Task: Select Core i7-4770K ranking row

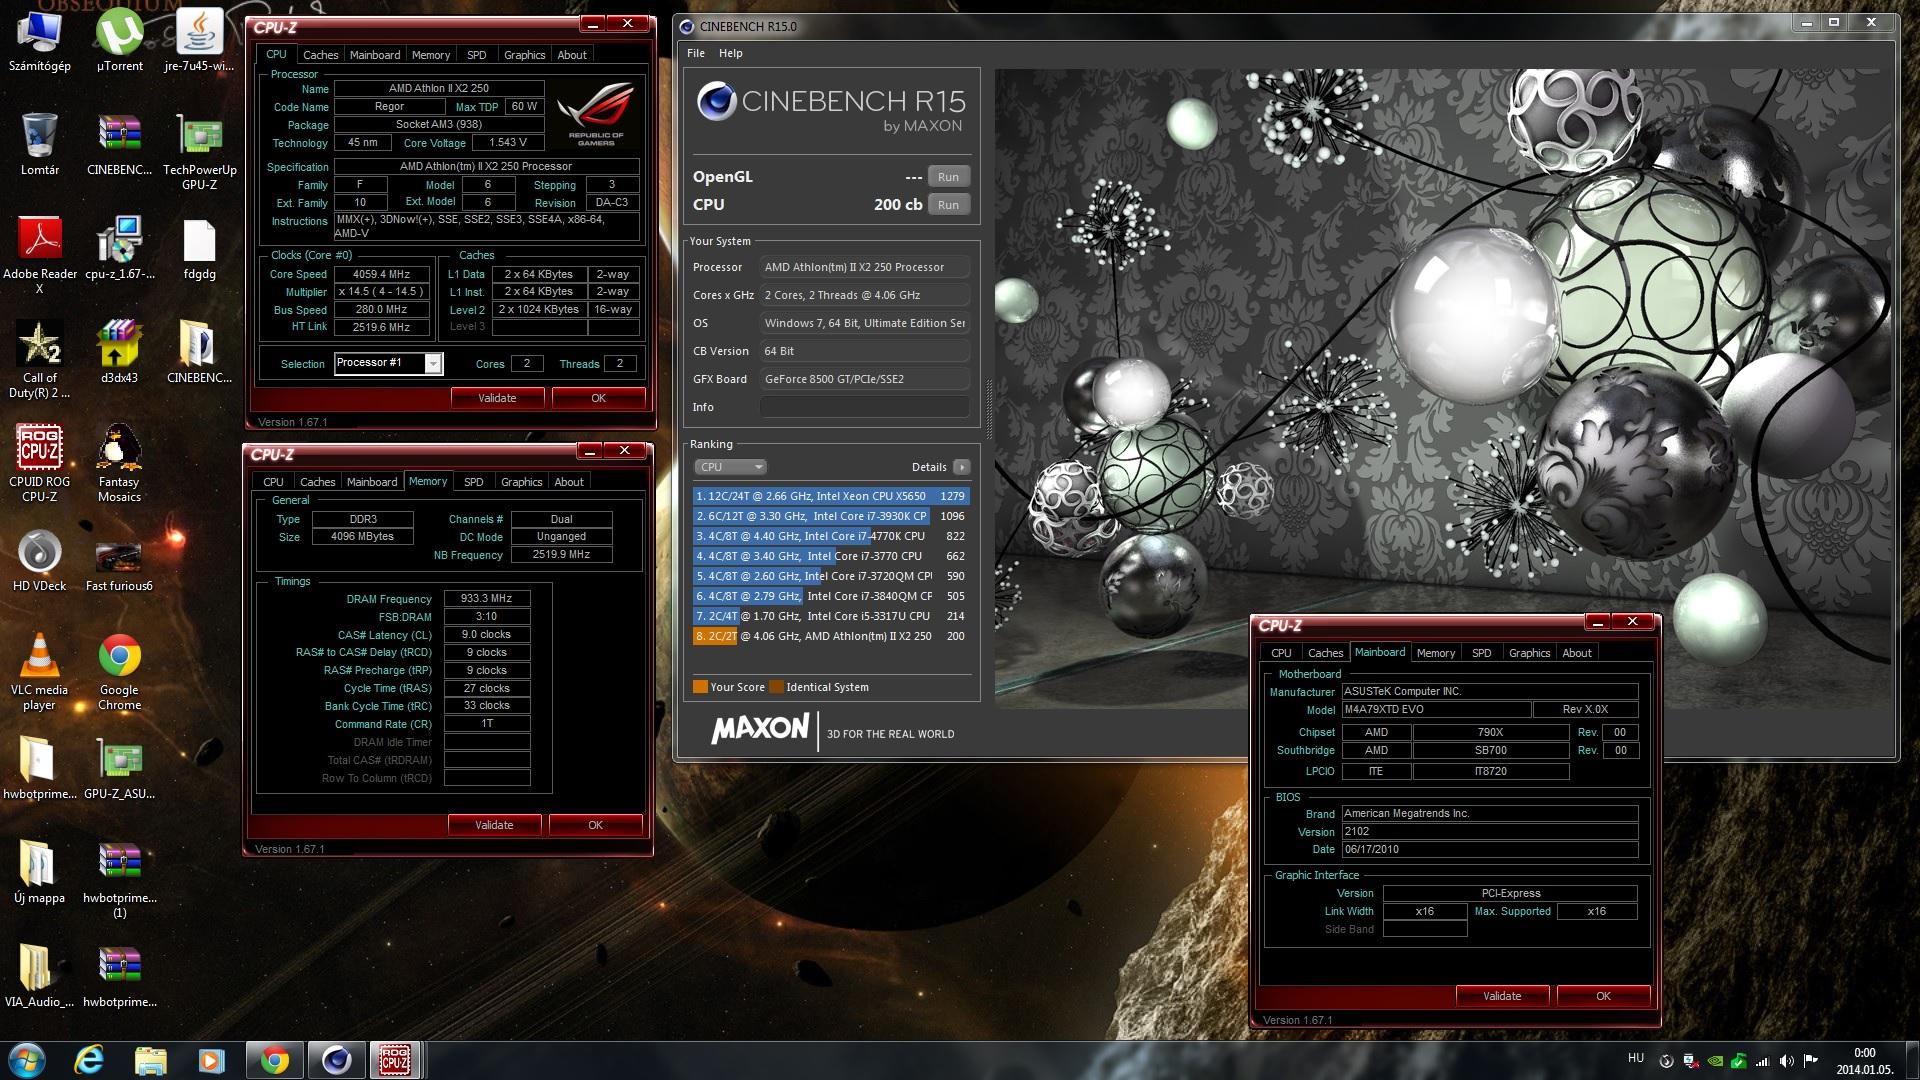Action: 831,536
